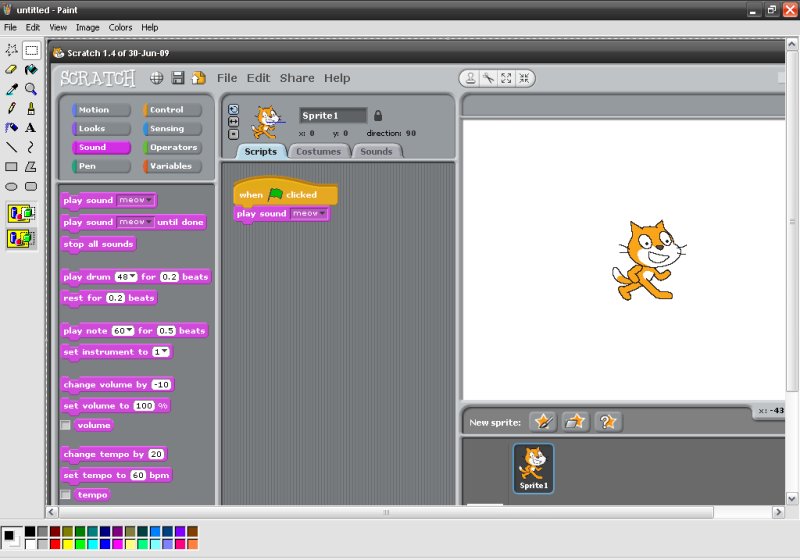
Task: Choose the Fill With Color bucket tool
Action: [31, 69]
